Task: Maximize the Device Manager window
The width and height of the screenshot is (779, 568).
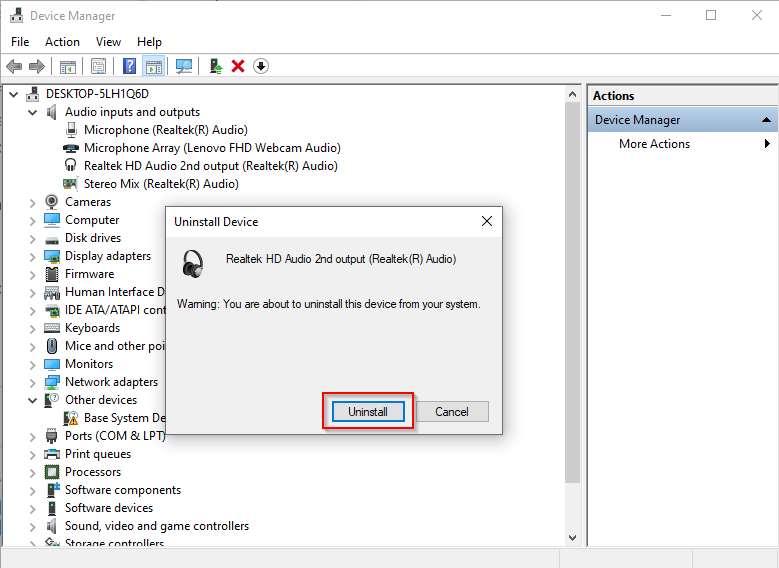Action: tap(711, 15)
